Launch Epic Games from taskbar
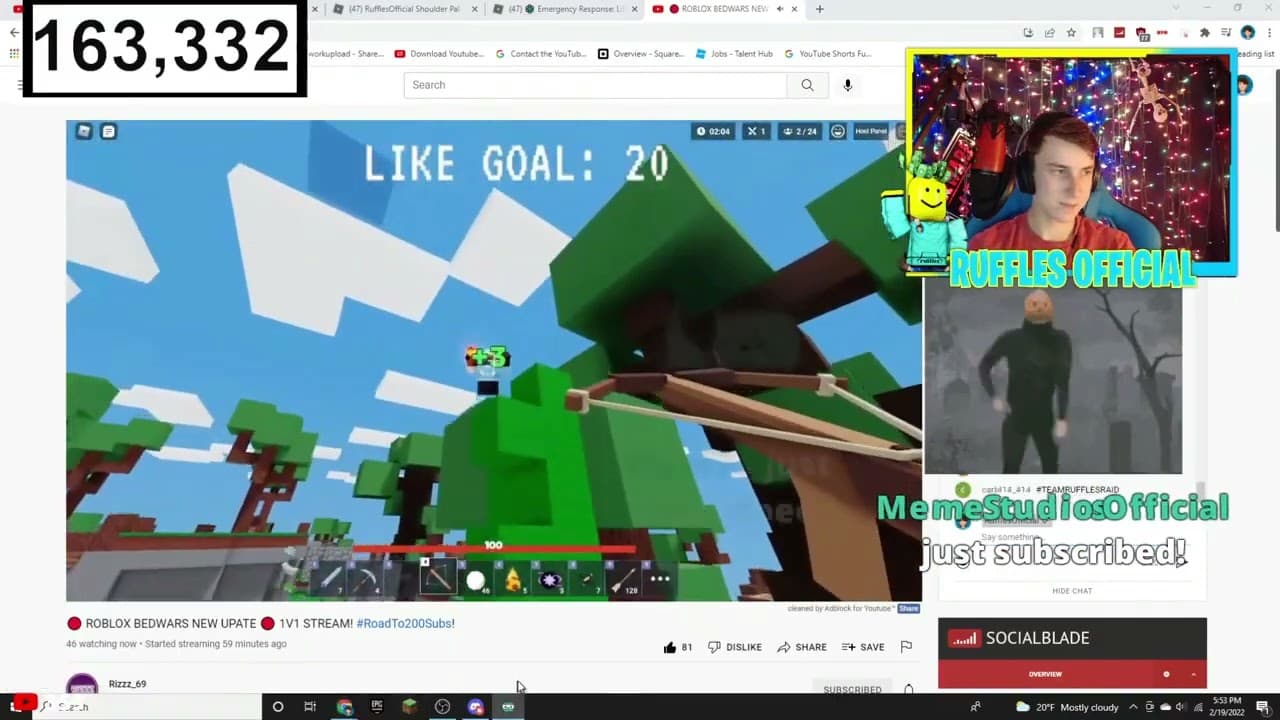The width and height of the screenshot is (1280, 720). click(x=377, y=707)
